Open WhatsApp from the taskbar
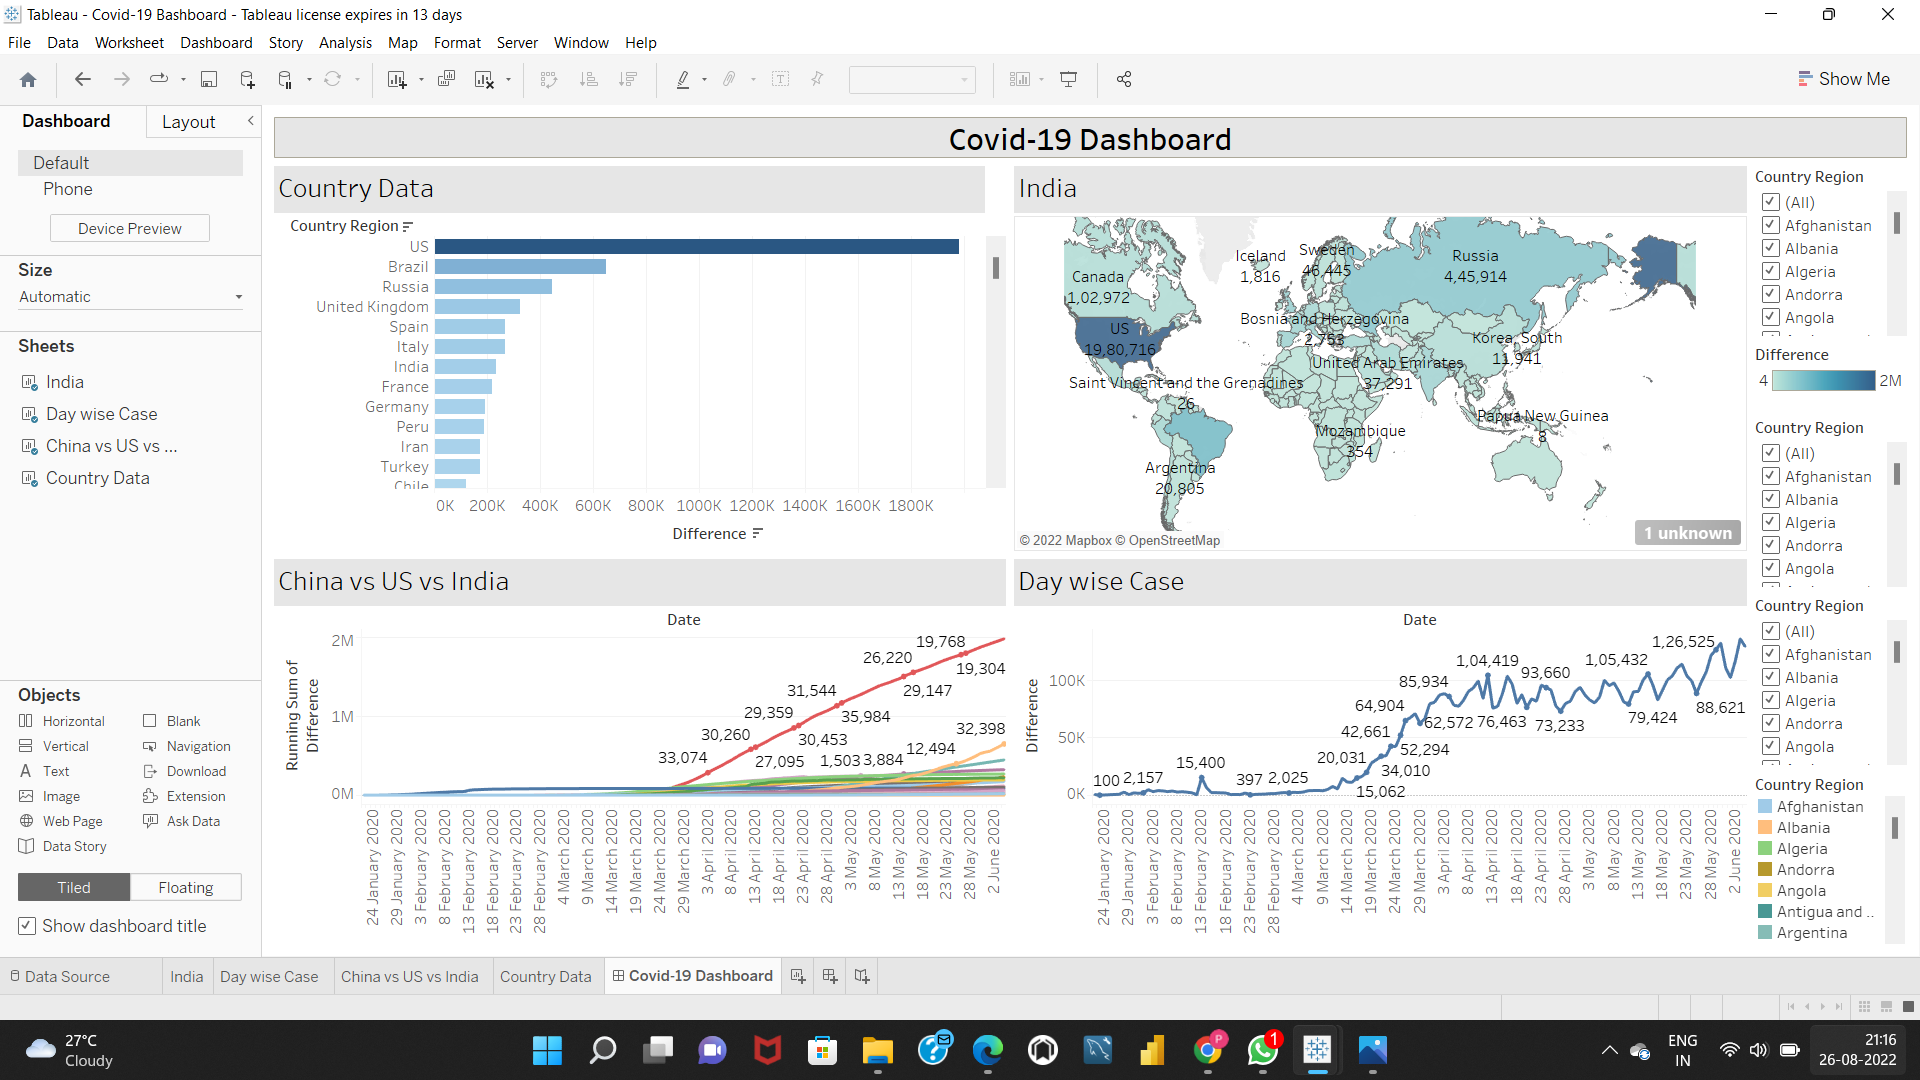Screen dimensions: 1920x1080 [x=1262, y=1051]
